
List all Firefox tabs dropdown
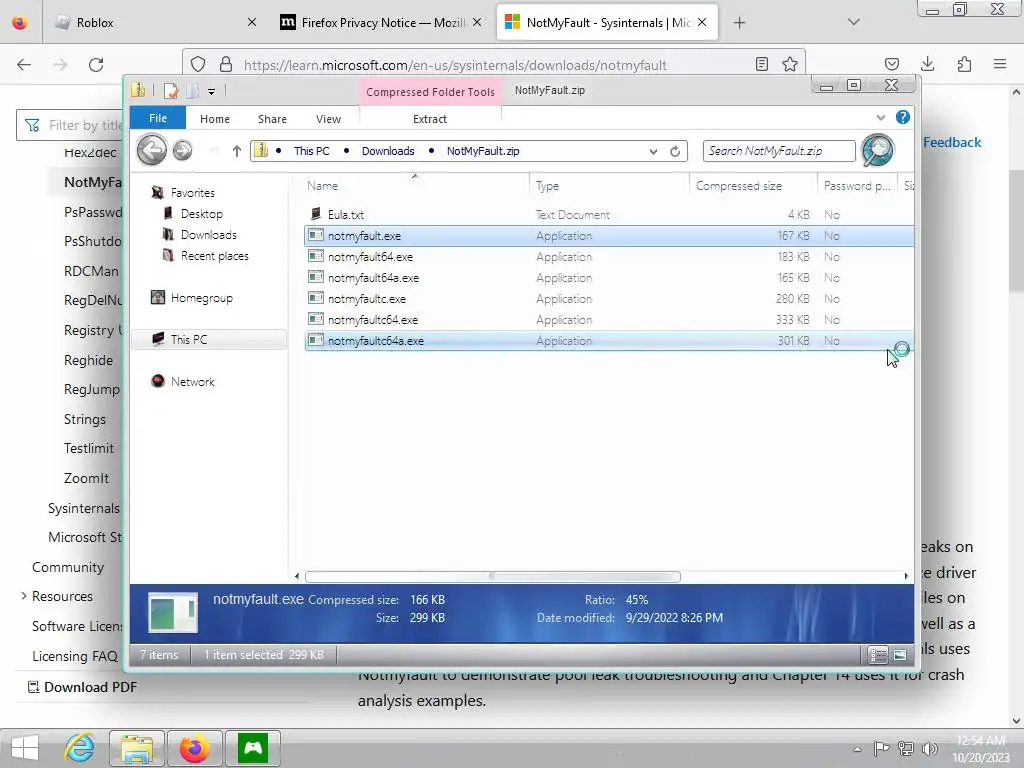pos(854,22)
